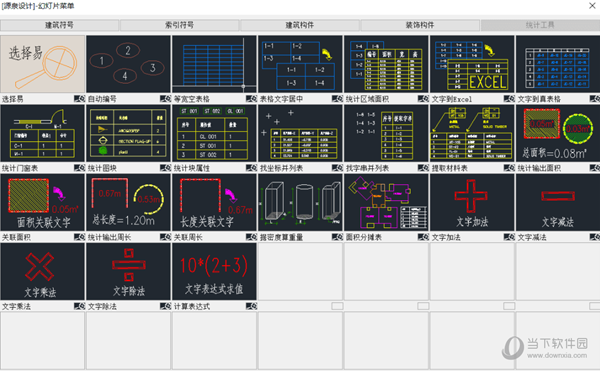The image size is (600, 371).
Task: Open the 计算表达式 10*(2+3) thumbnail
Action: 214,272
